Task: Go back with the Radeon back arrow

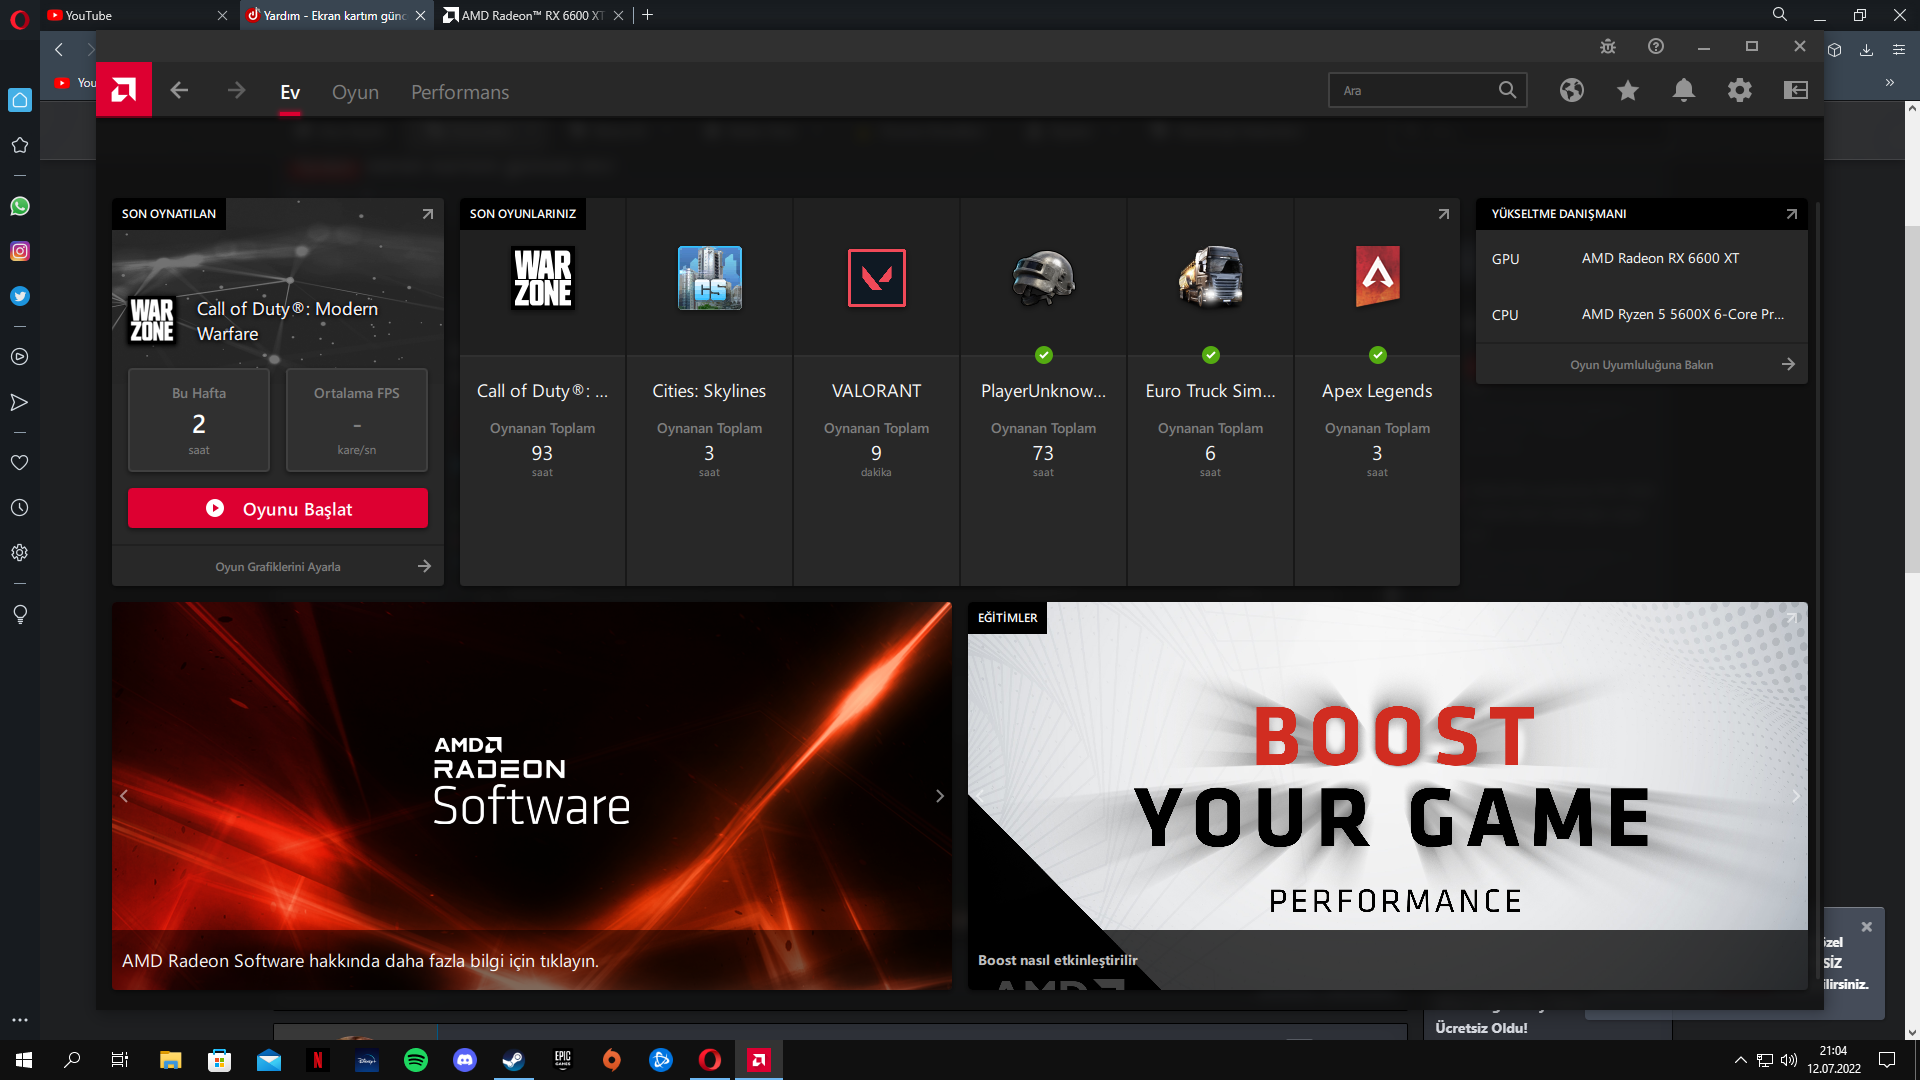Action: tap(180, 91)
